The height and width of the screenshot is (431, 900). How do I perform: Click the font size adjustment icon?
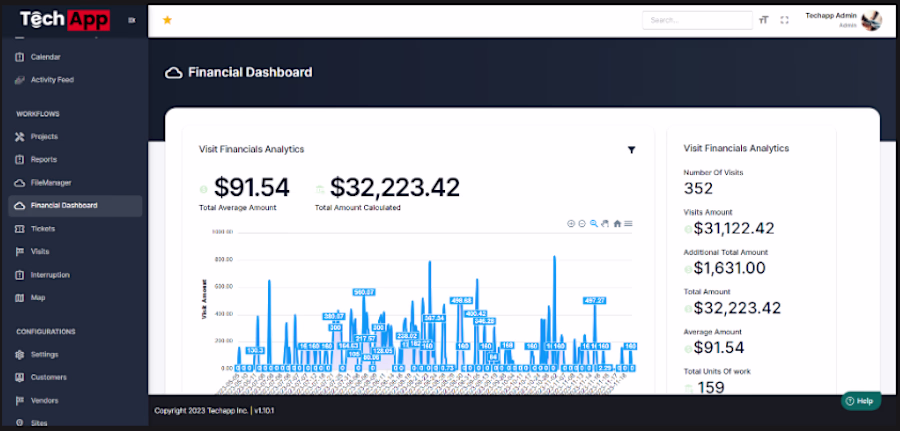(763, 20)
